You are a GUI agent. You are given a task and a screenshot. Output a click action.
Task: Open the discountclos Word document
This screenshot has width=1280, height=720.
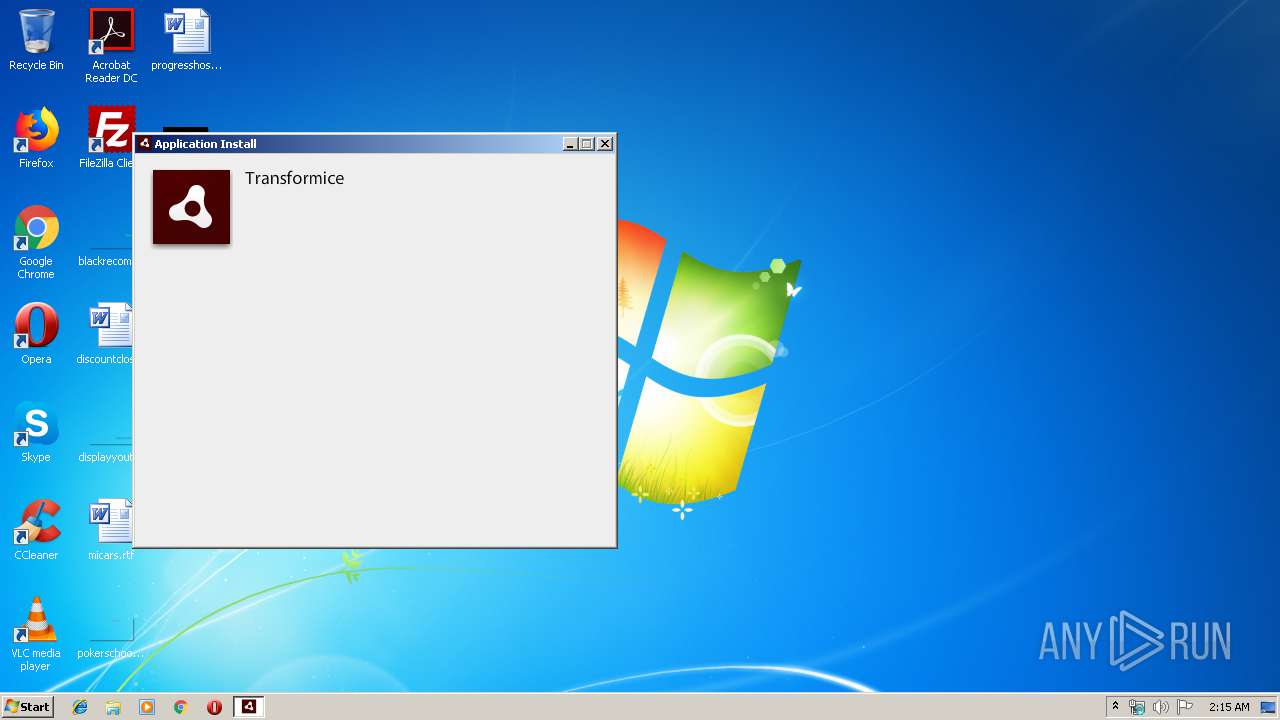coord(108,334)
